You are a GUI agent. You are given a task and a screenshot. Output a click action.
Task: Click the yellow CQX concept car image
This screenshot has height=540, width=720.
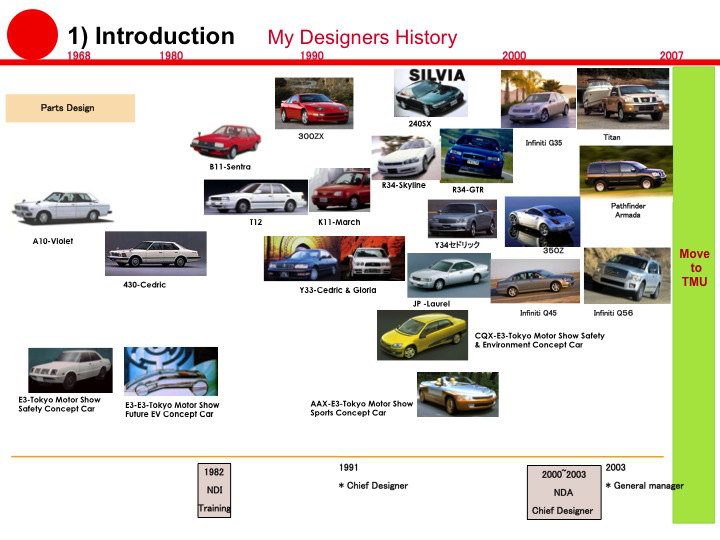[422, 335]
